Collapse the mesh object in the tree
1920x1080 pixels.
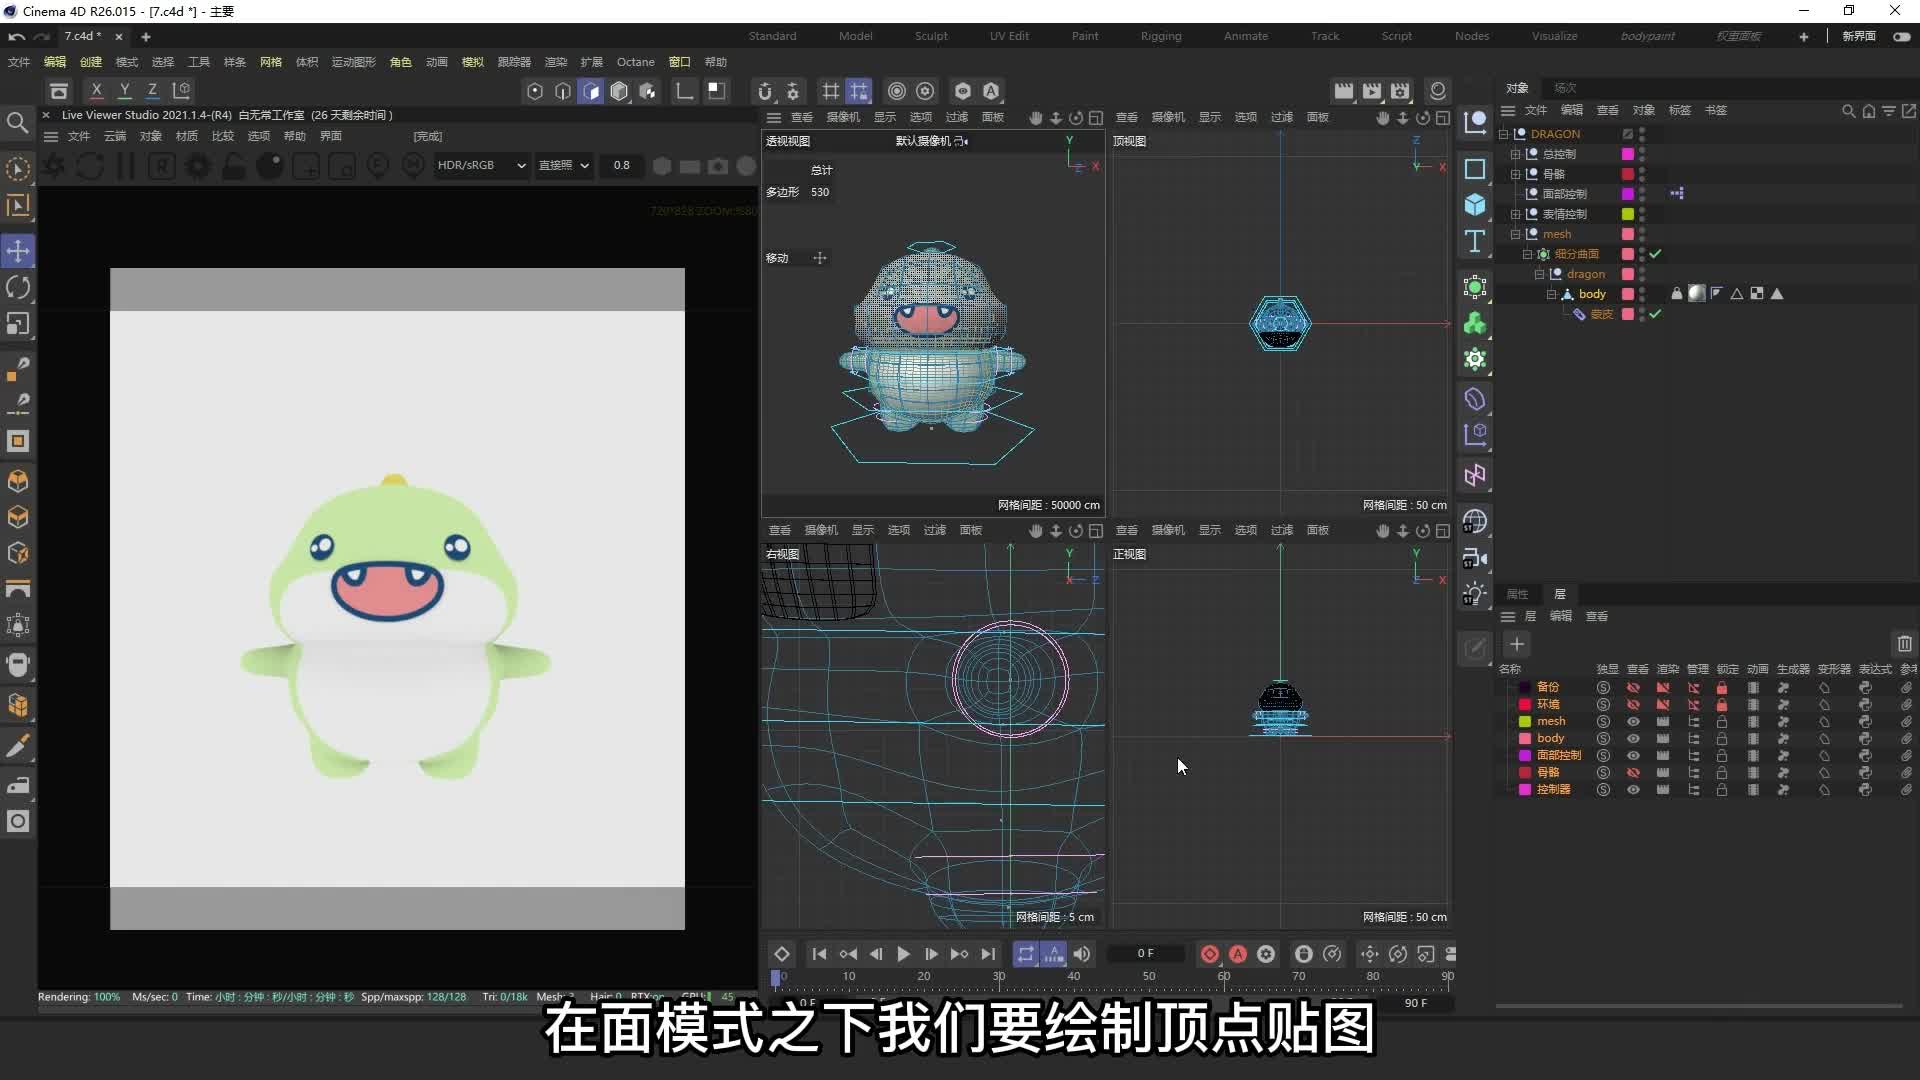pos(1515,234)
